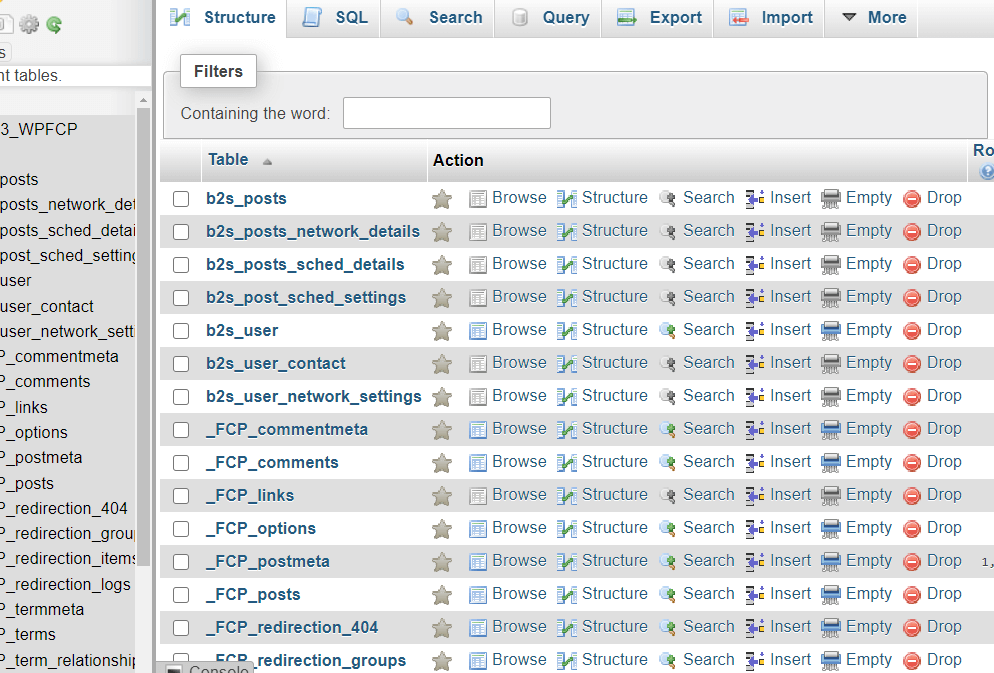The image size is (994, 673).
Task: Click the help icon under Rows column header
Action: tap(986, 171)
